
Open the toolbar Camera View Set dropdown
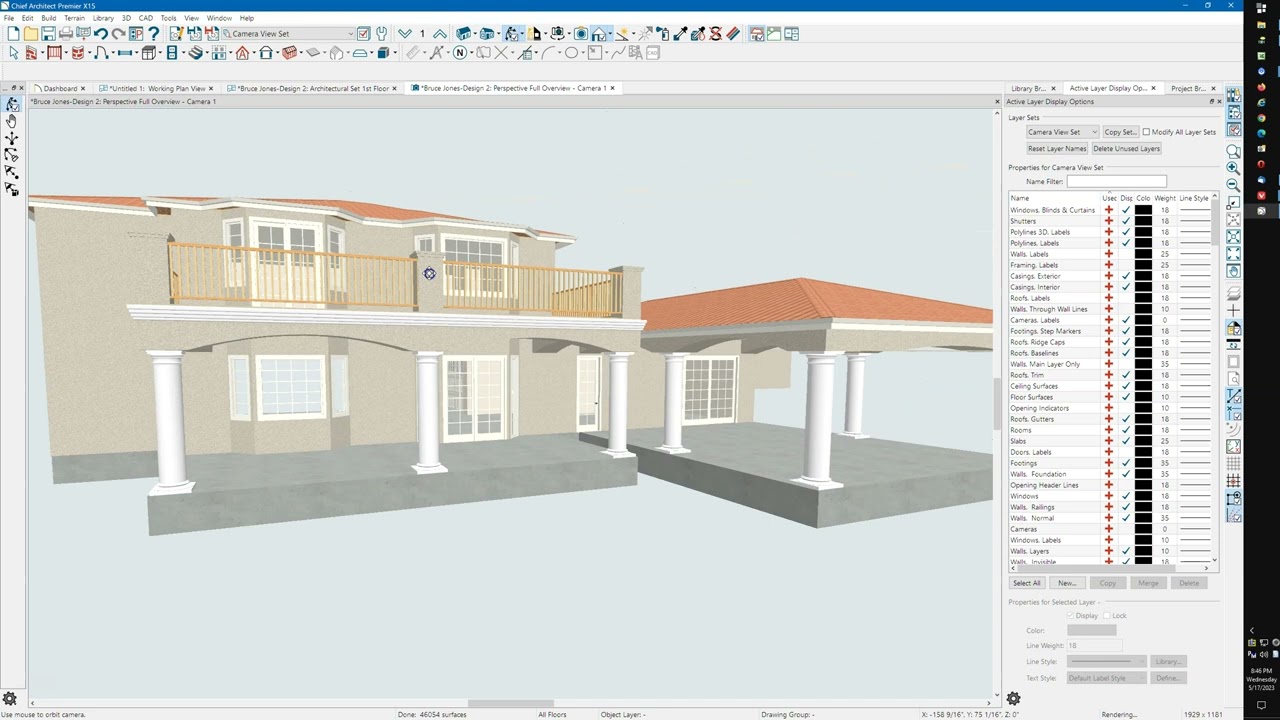[288, 34]
